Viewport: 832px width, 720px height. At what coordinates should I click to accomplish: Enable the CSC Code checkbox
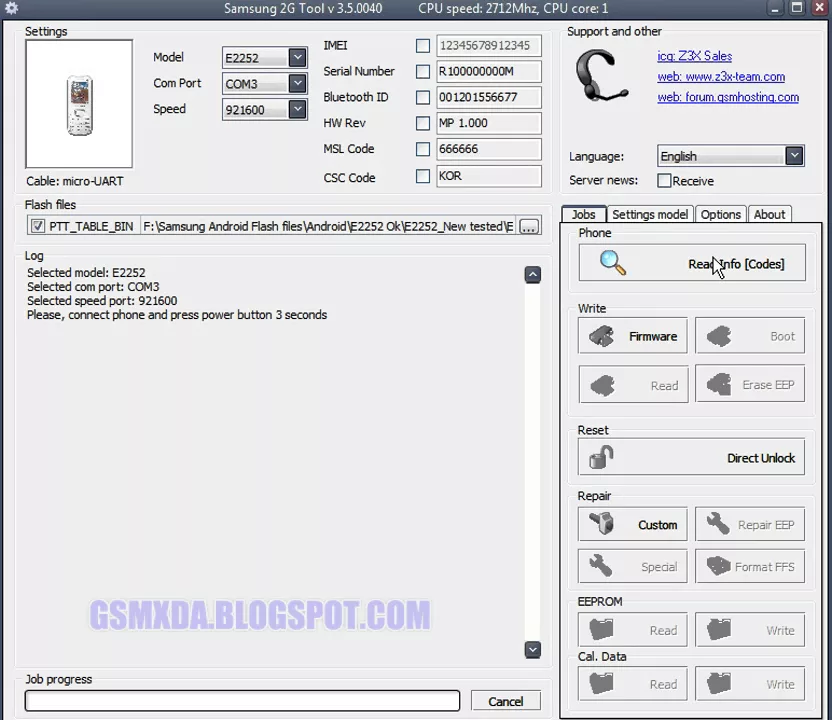click(423, 176)
